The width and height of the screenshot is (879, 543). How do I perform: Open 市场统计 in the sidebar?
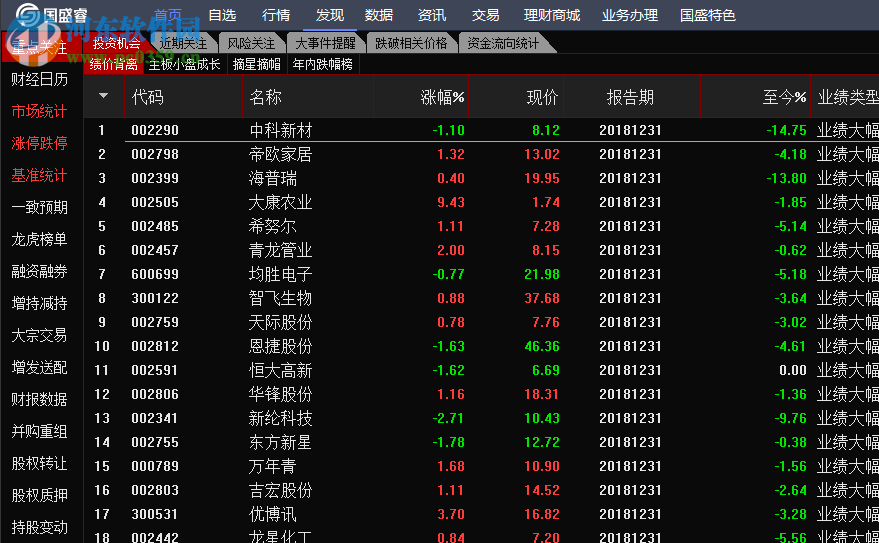[39, 111]
